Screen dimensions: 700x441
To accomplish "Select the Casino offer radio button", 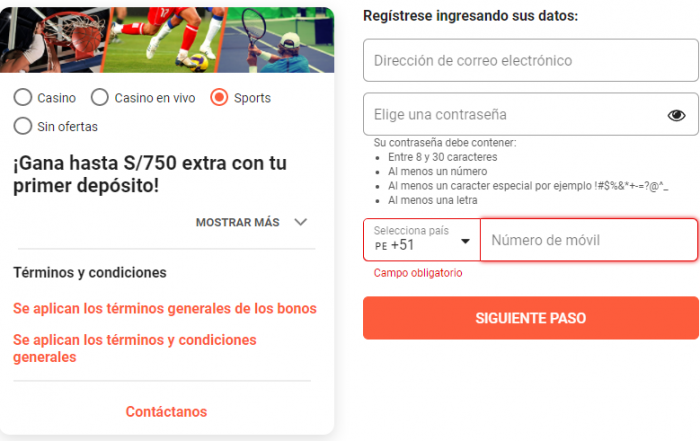I will 23,97.
